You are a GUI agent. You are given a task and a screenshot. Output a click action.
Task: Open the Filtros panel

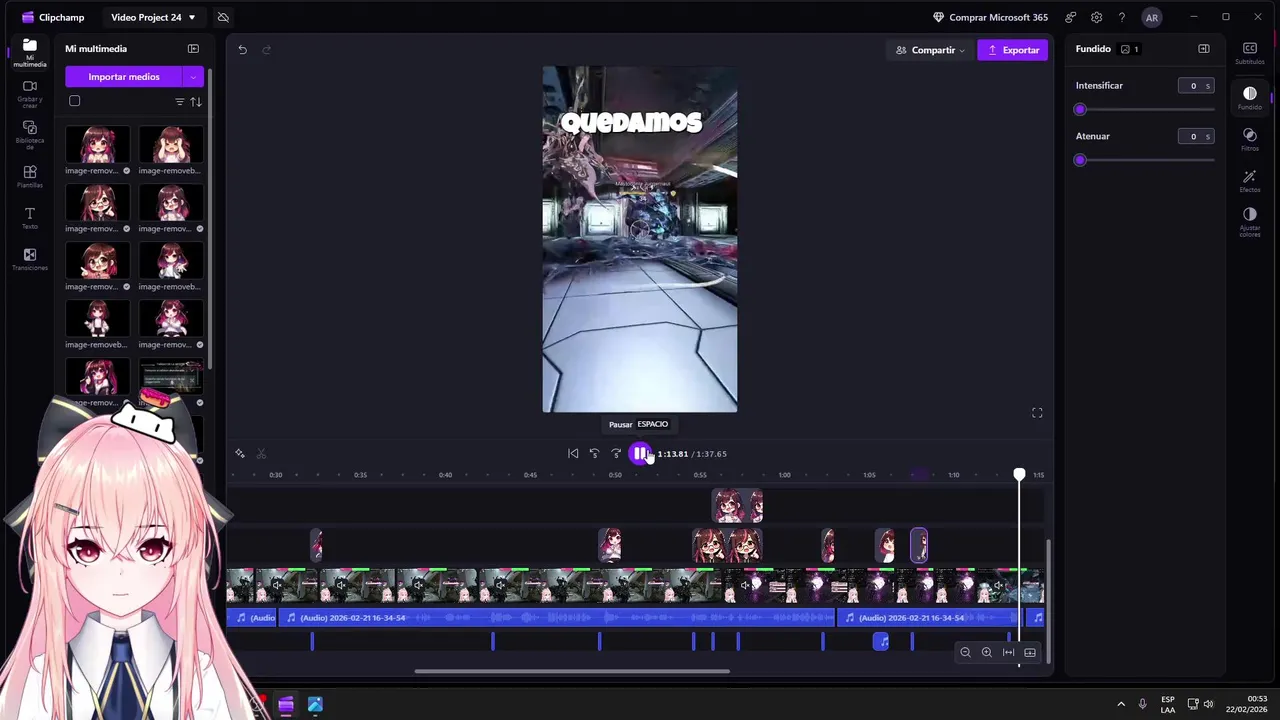click(1250, 139)
